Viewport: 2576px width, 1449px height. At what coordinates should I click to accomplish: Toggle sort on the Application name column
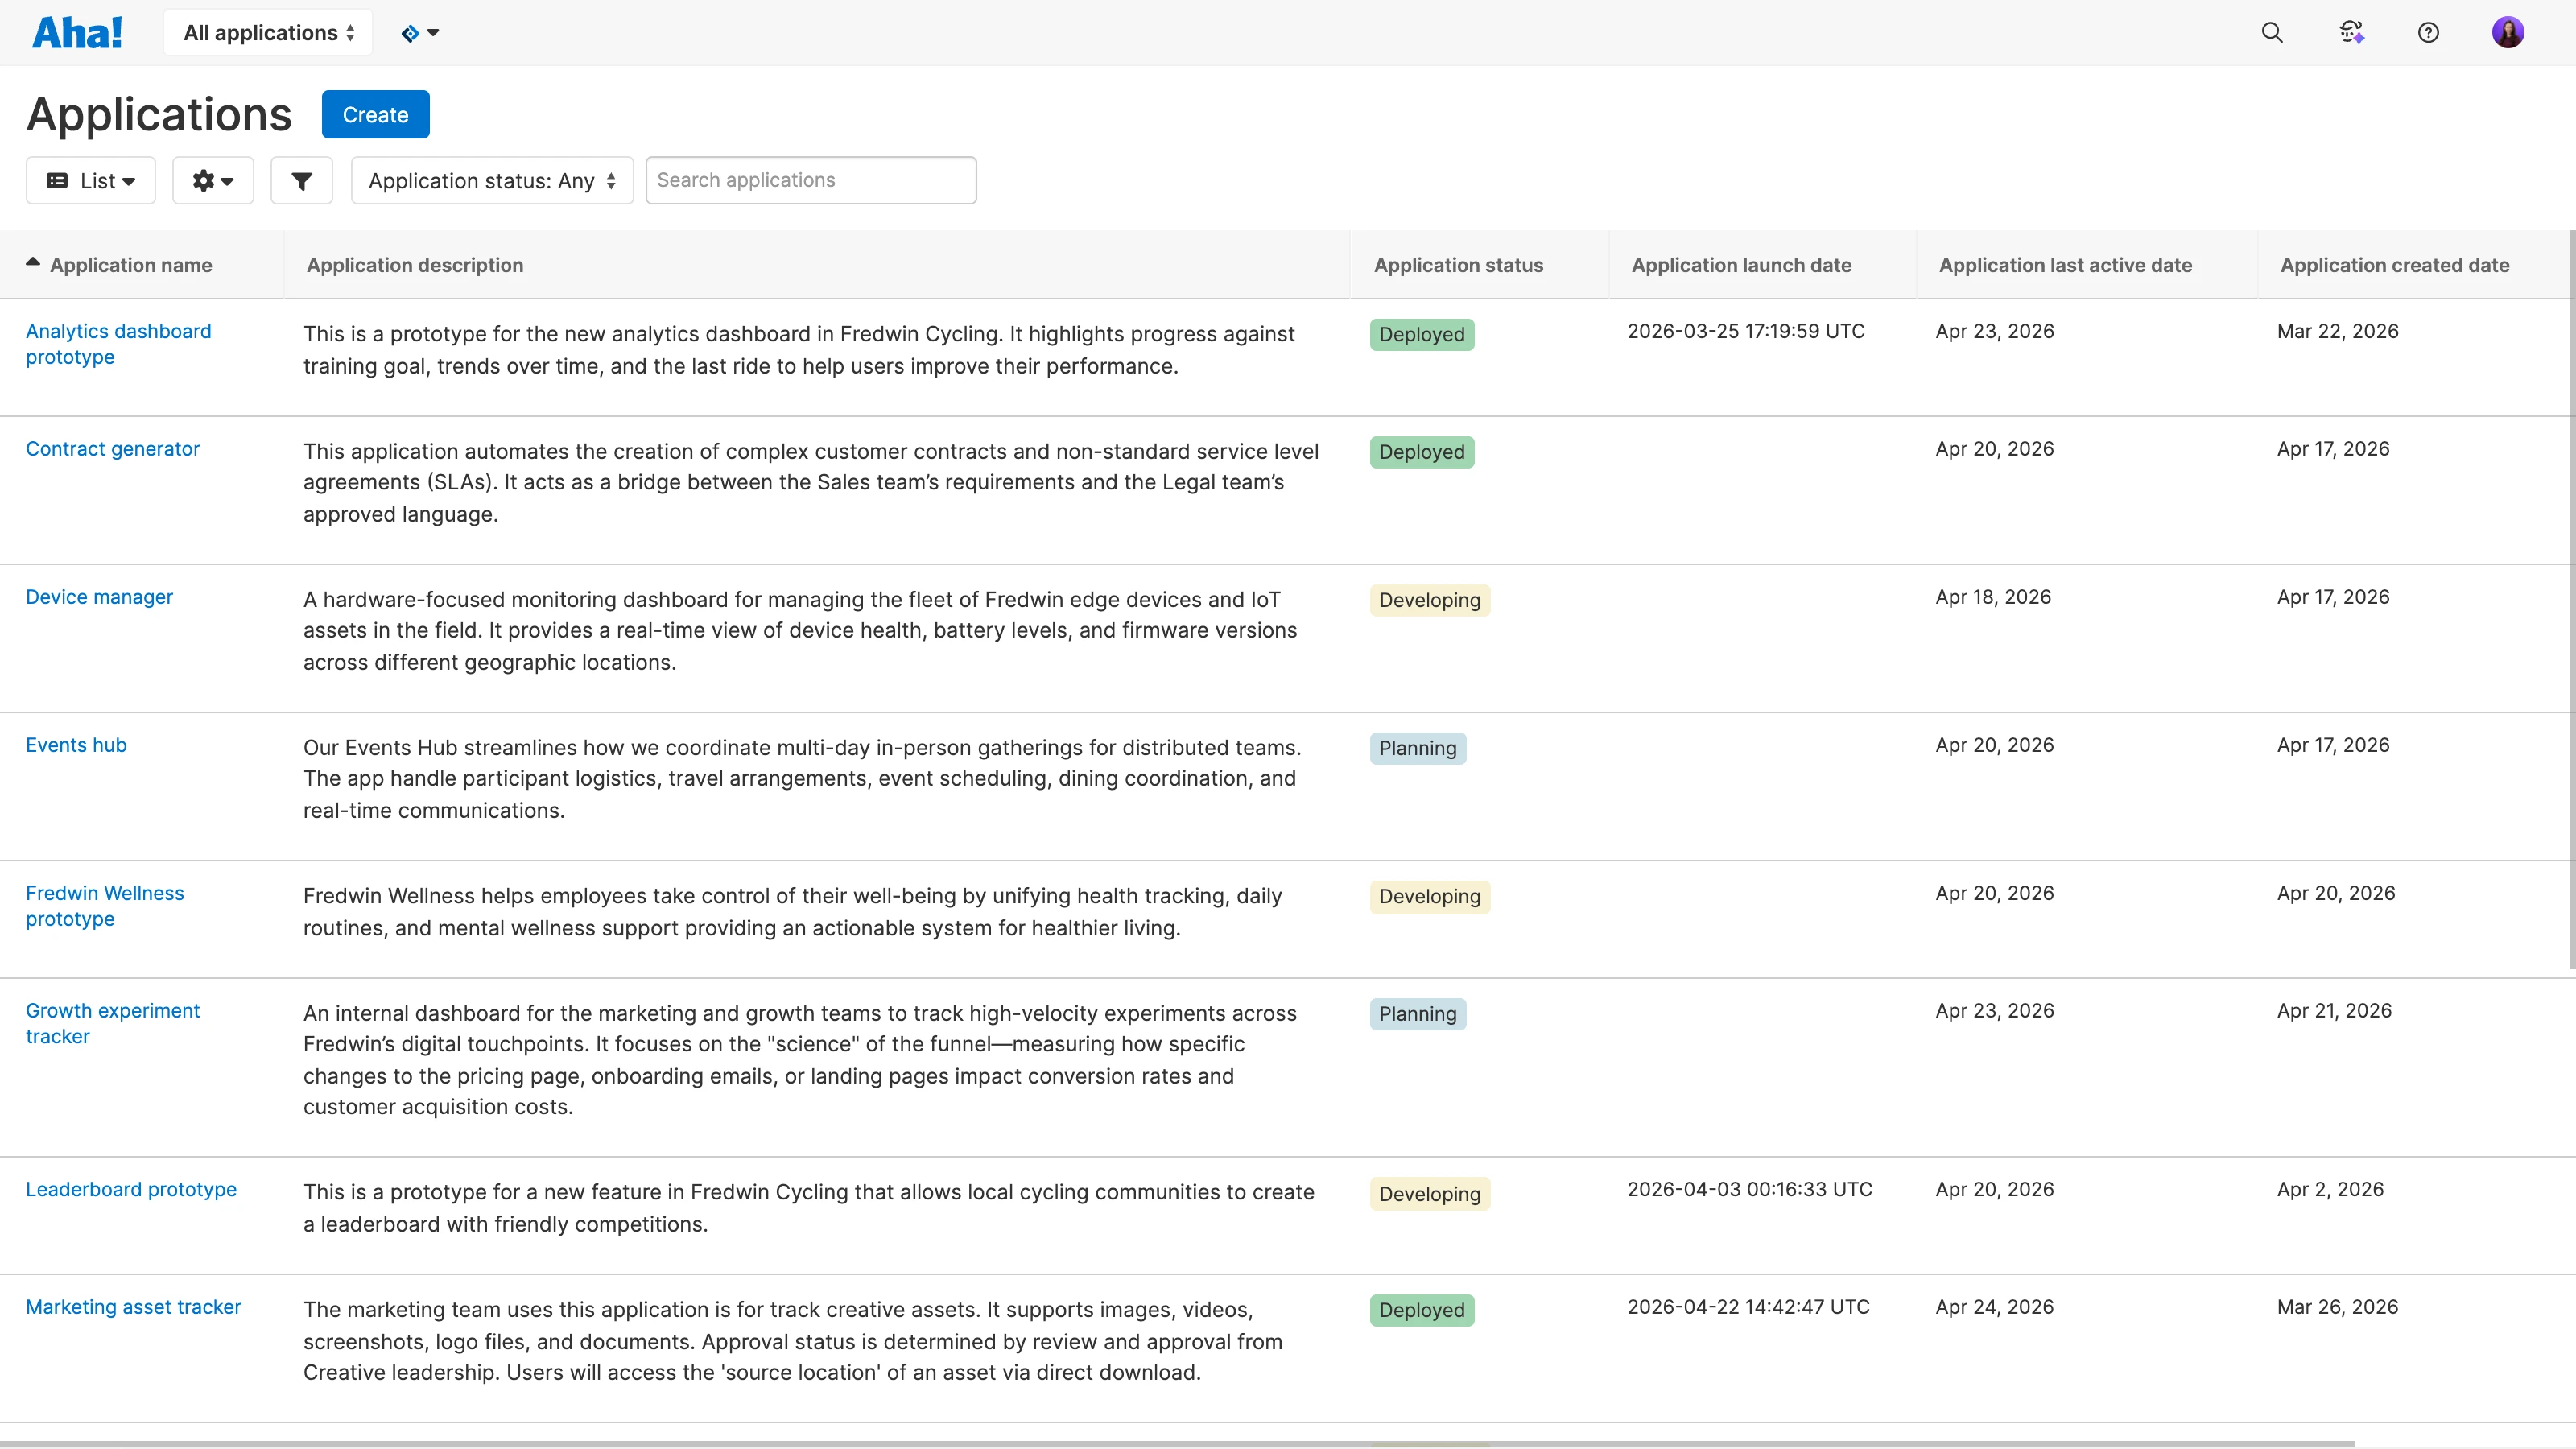click(131, 264)
